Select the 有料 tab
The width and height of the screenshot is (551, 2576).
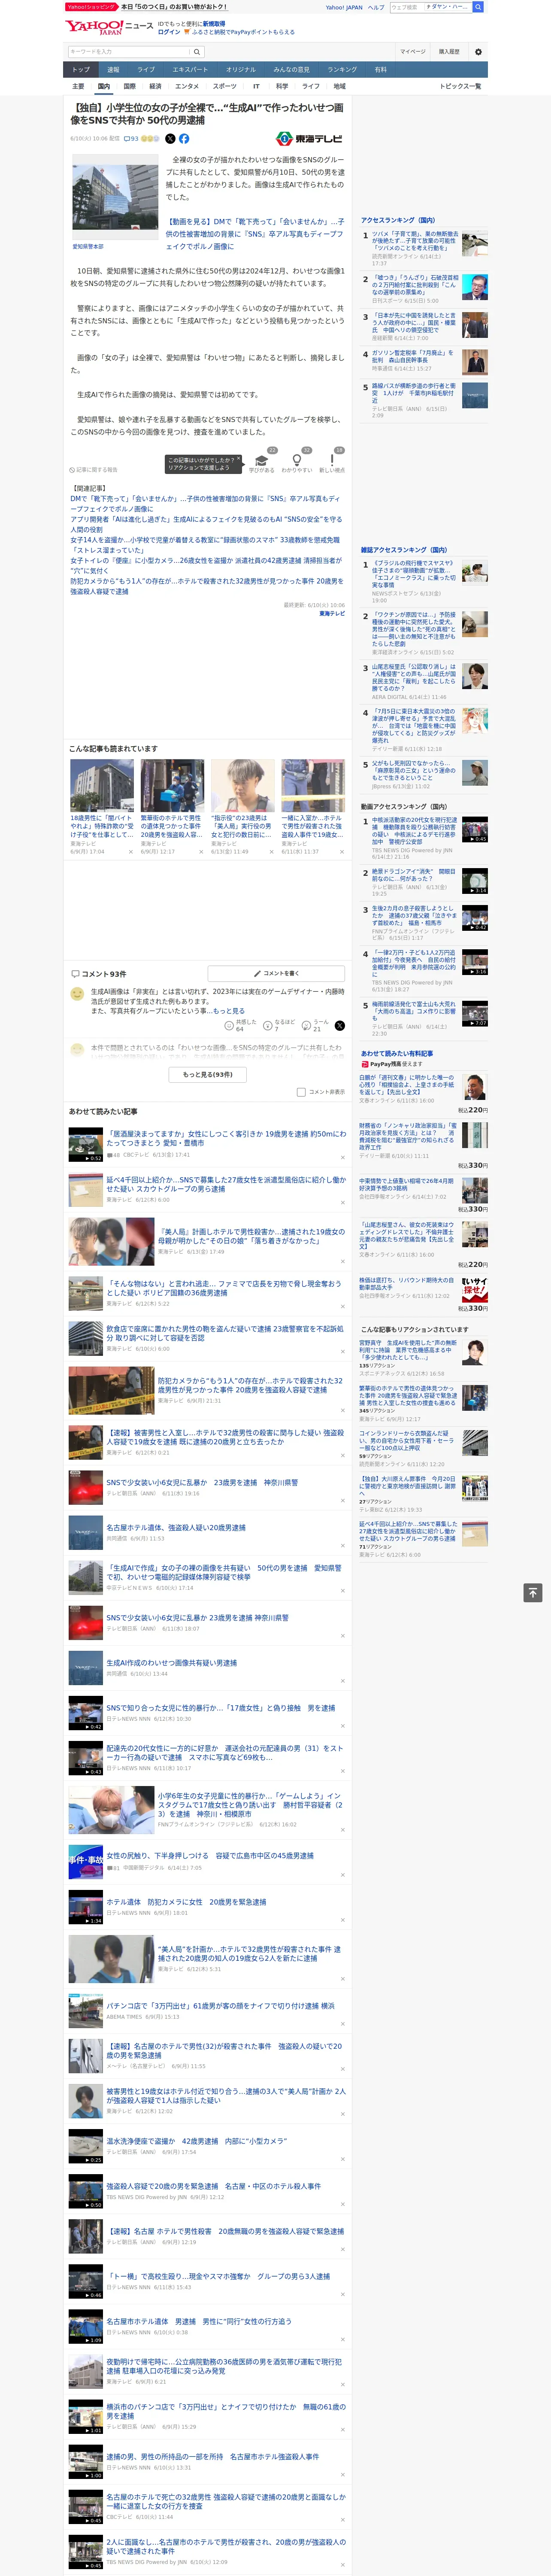point(380,70)
